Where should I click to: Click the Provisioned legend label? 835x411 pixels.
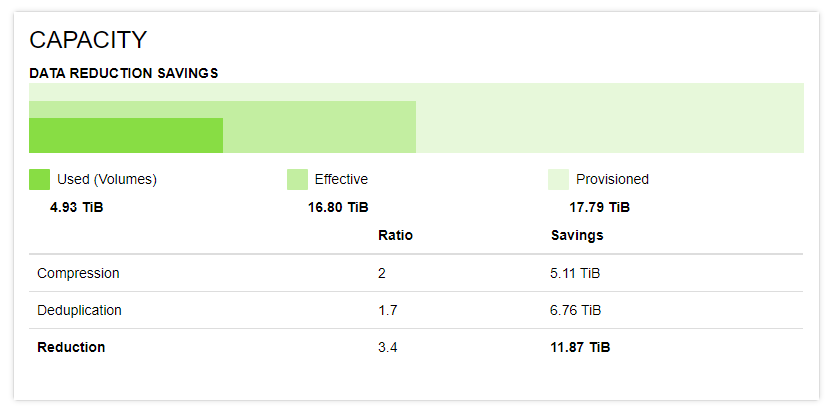coord(612,179)
